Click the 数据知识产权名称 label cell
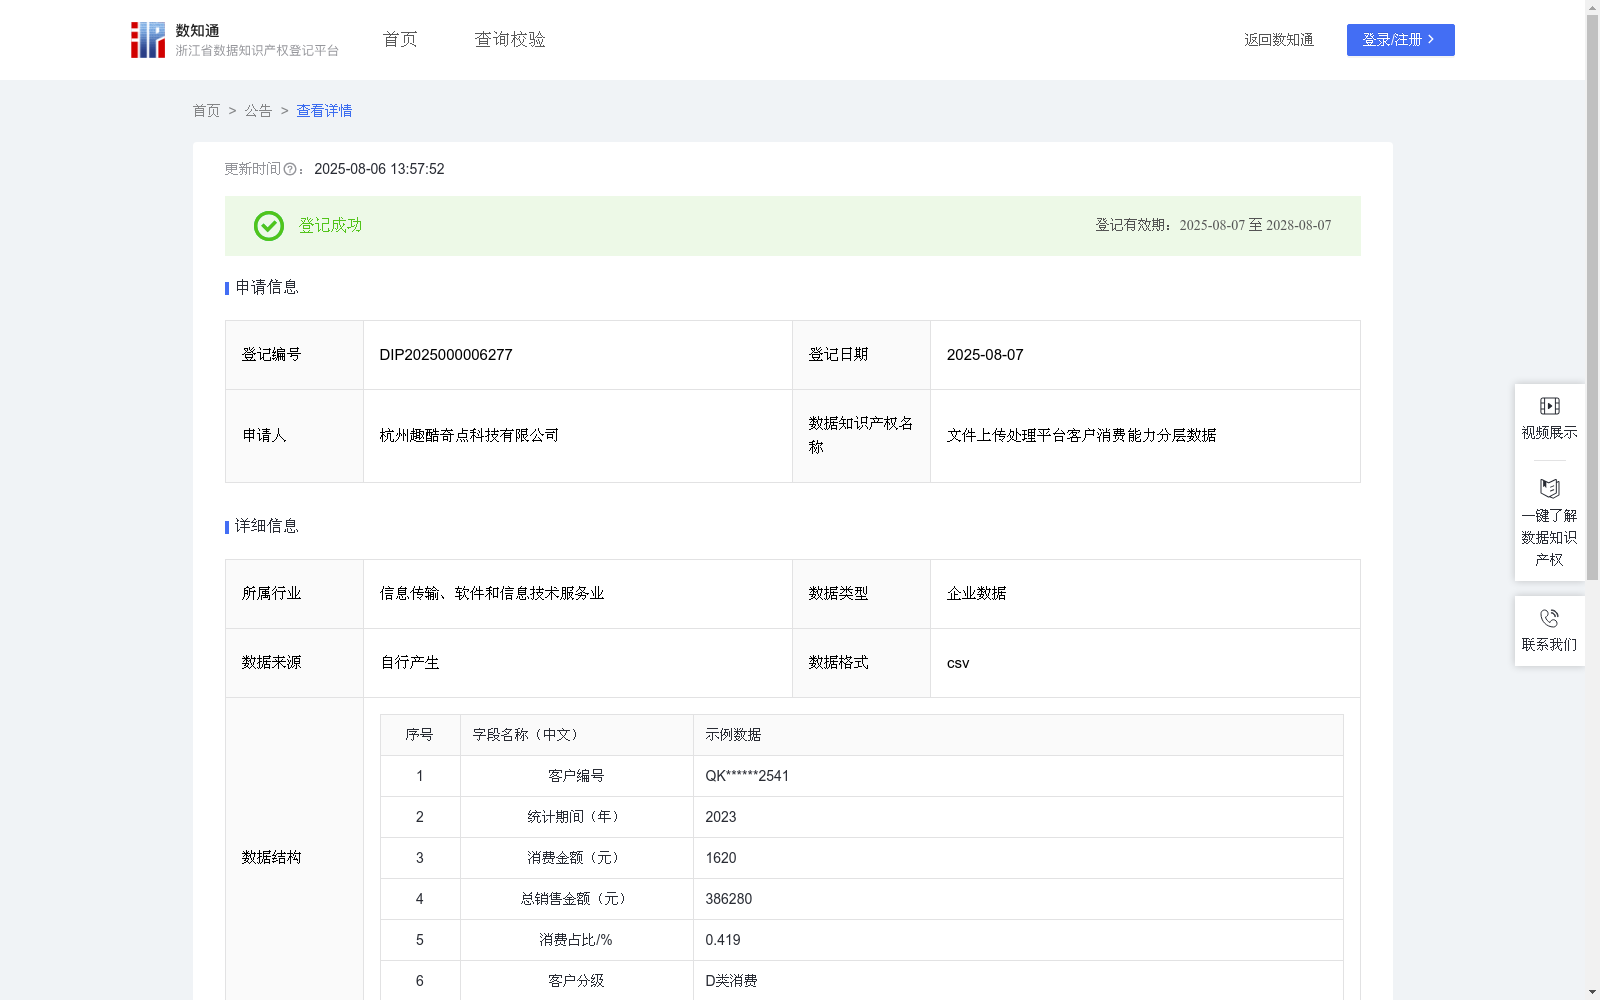This screenshot has width=1600, height=1000. pyautogui.click(x=861, y=436)
